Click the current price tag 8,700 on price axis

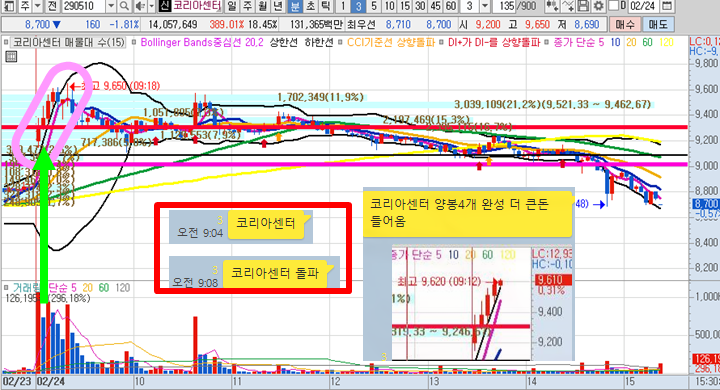coord(706,203)
